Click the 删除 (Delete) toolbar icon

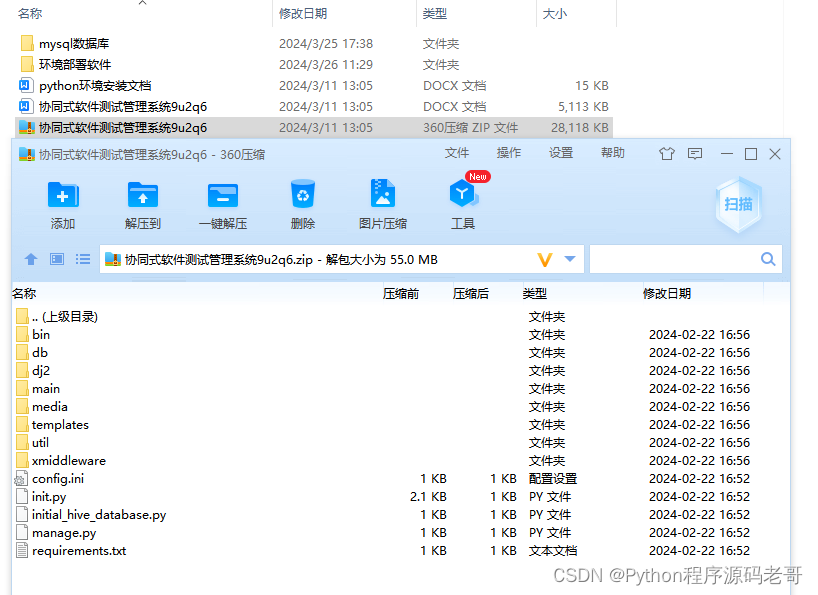302,199
